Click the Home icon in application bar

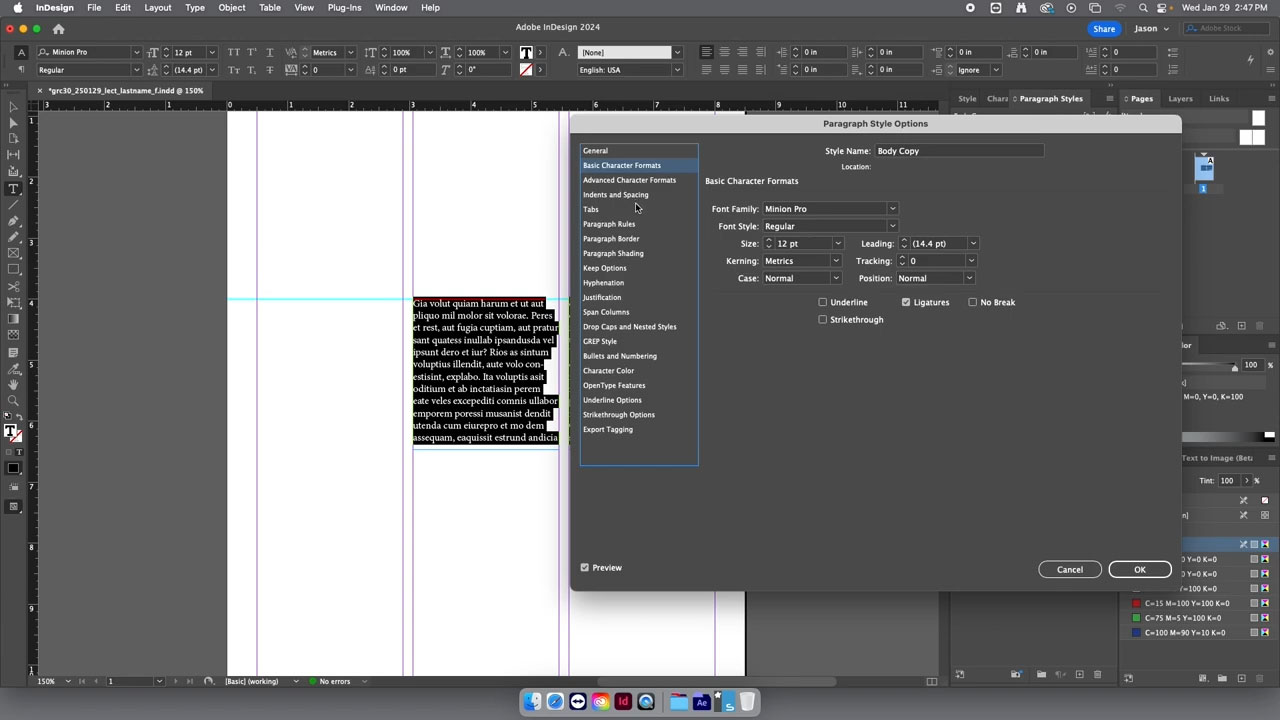58,29
